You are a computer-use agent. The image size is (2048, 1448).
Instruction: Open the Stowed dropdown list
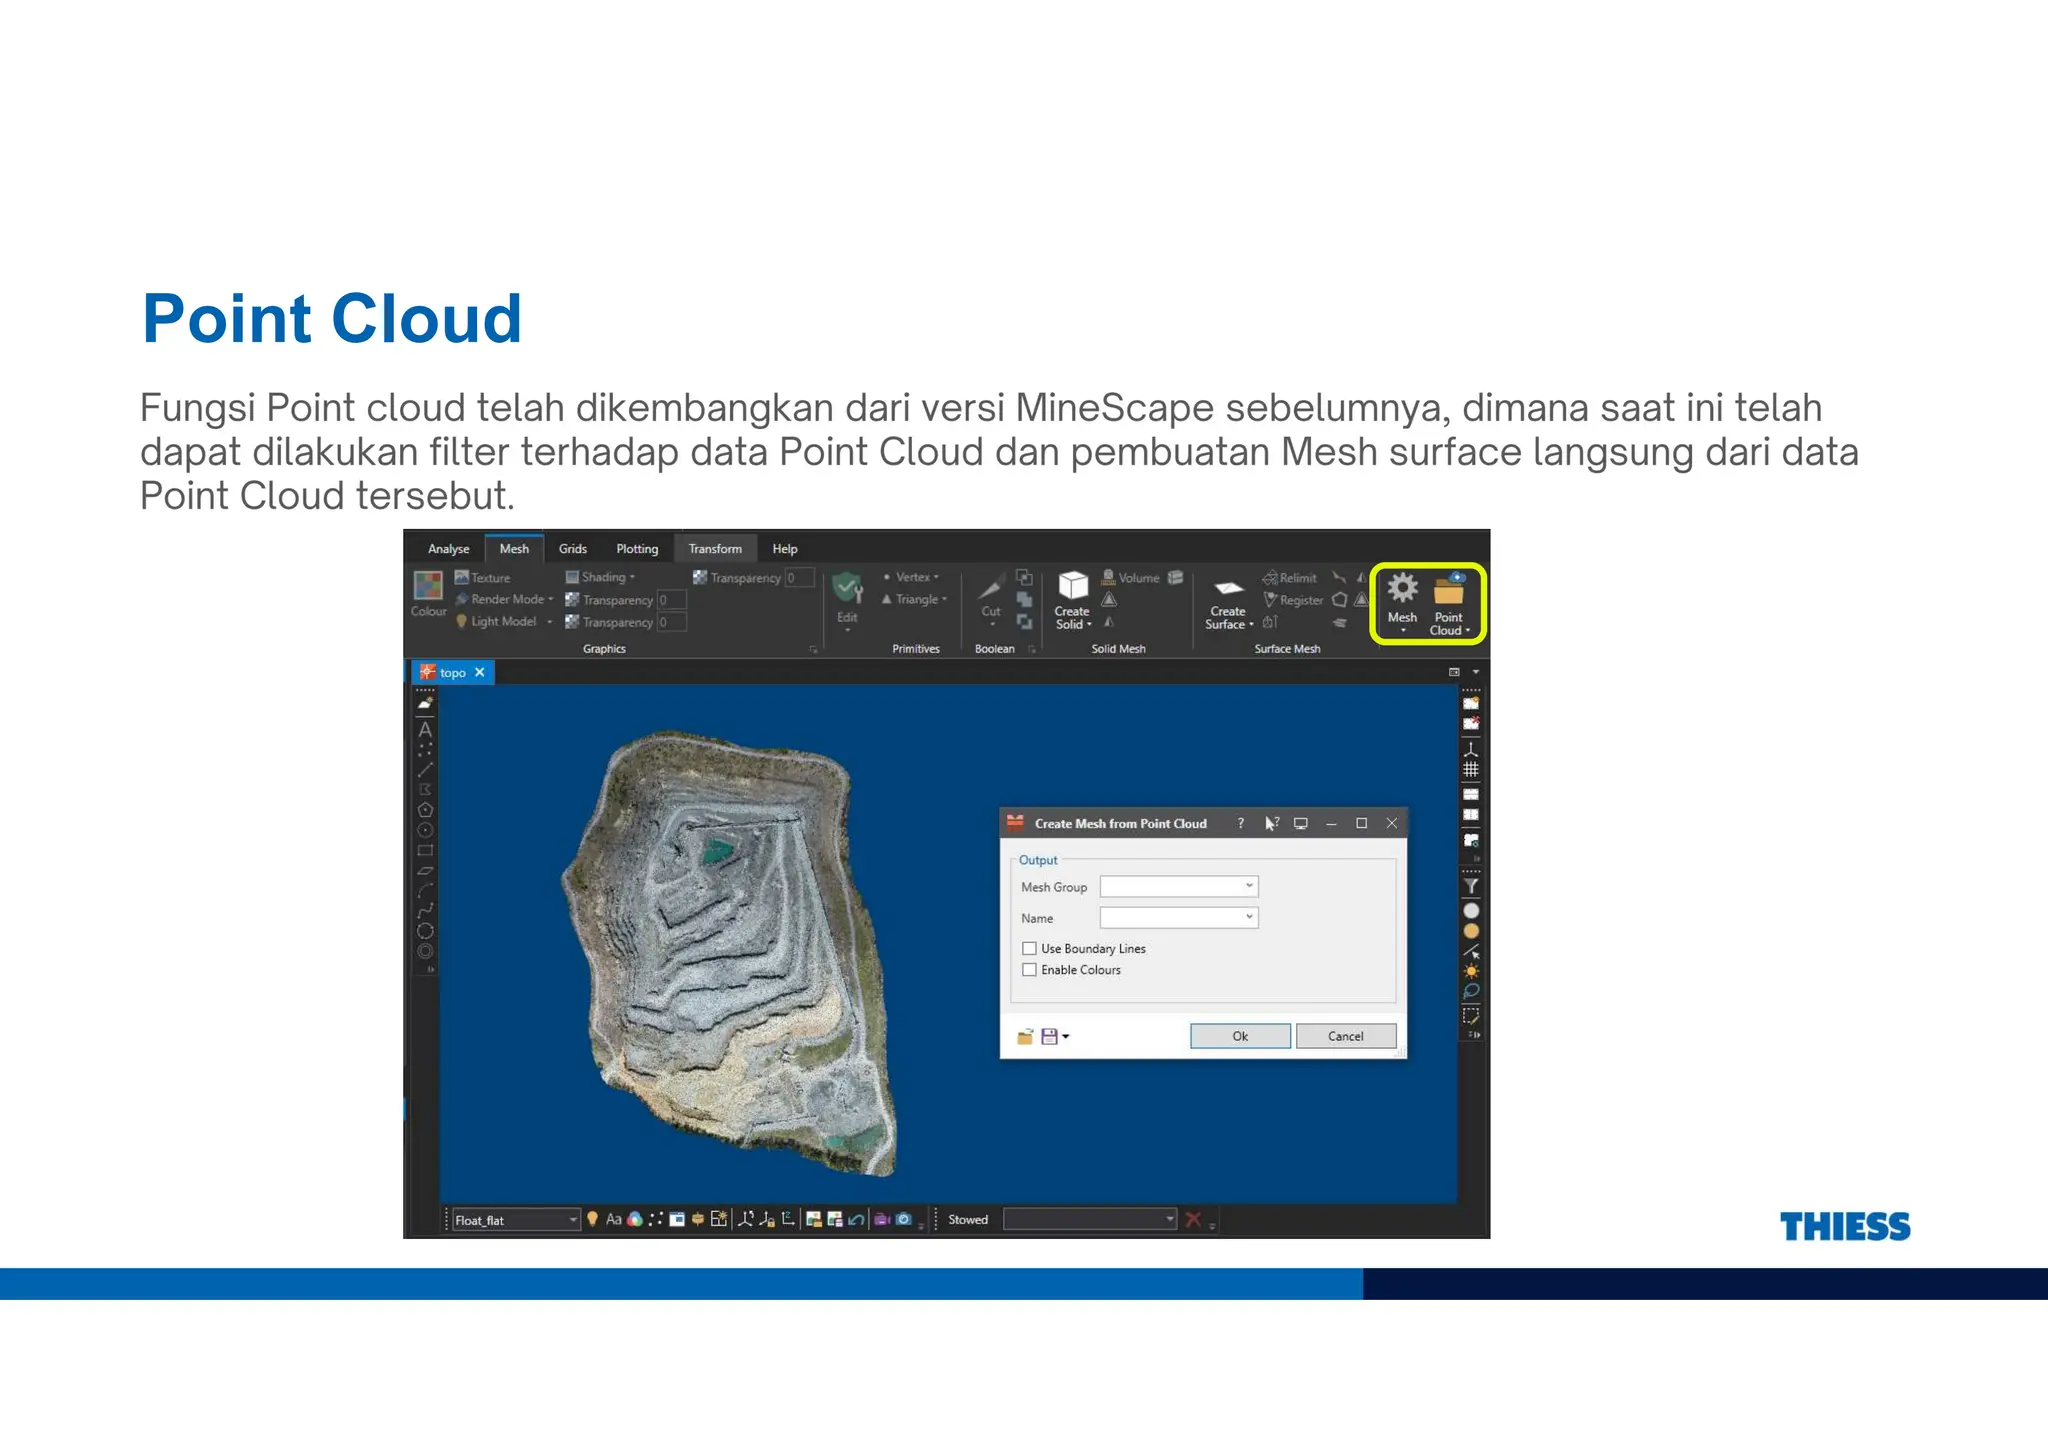pos(1169,1219)
